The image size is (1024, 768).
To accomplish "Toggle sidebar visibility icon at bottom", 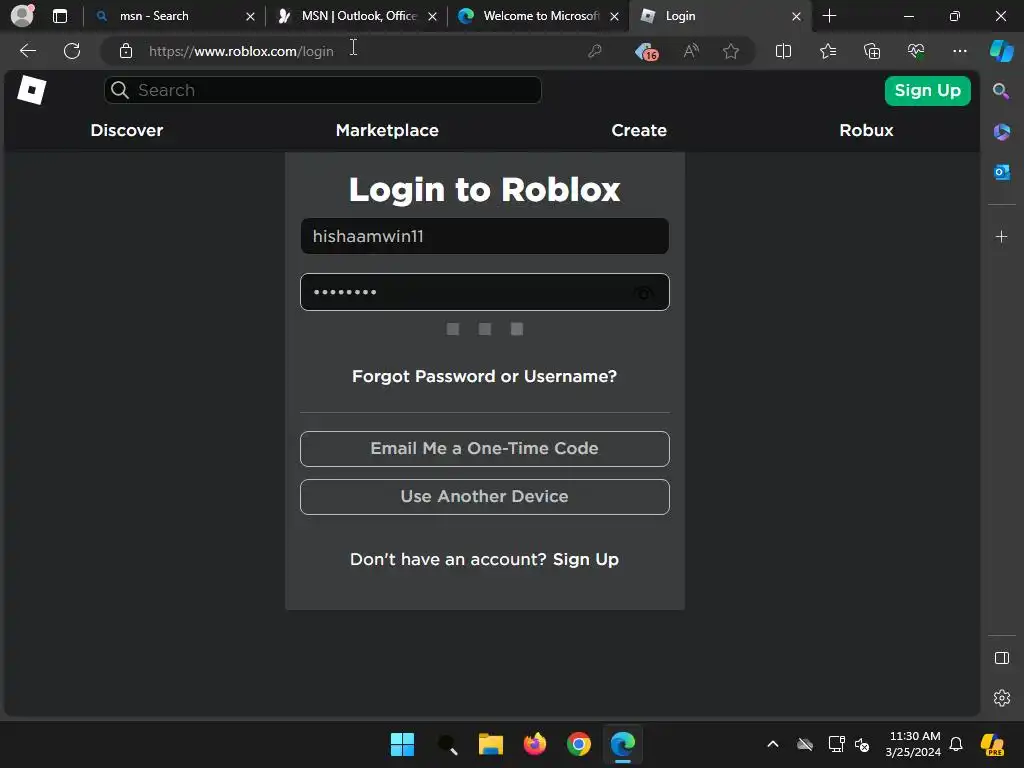I will point(1002,658).
